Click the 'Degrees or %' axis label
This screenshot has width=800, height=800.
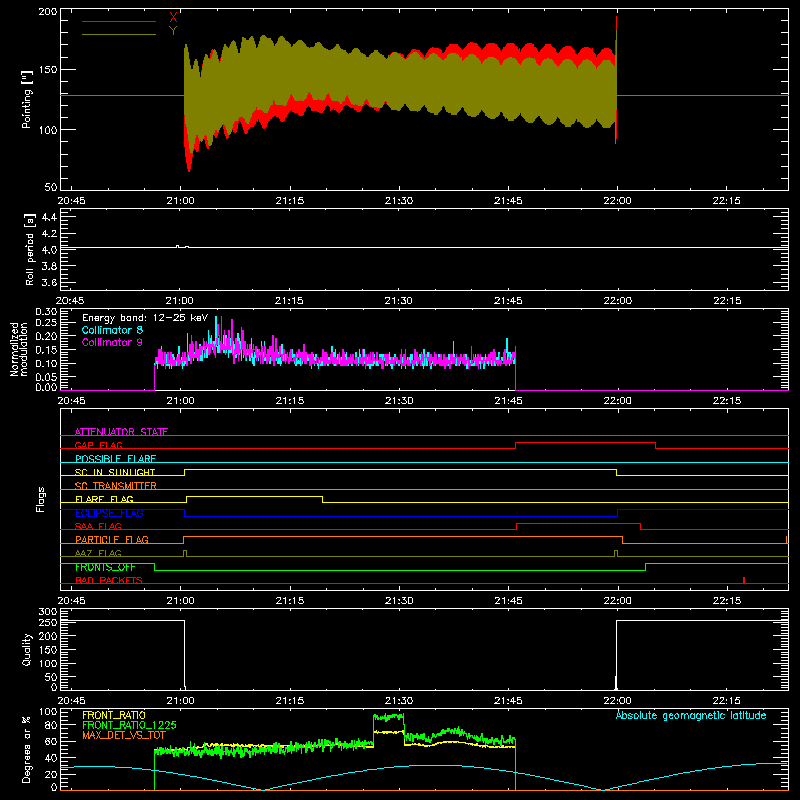27,750
